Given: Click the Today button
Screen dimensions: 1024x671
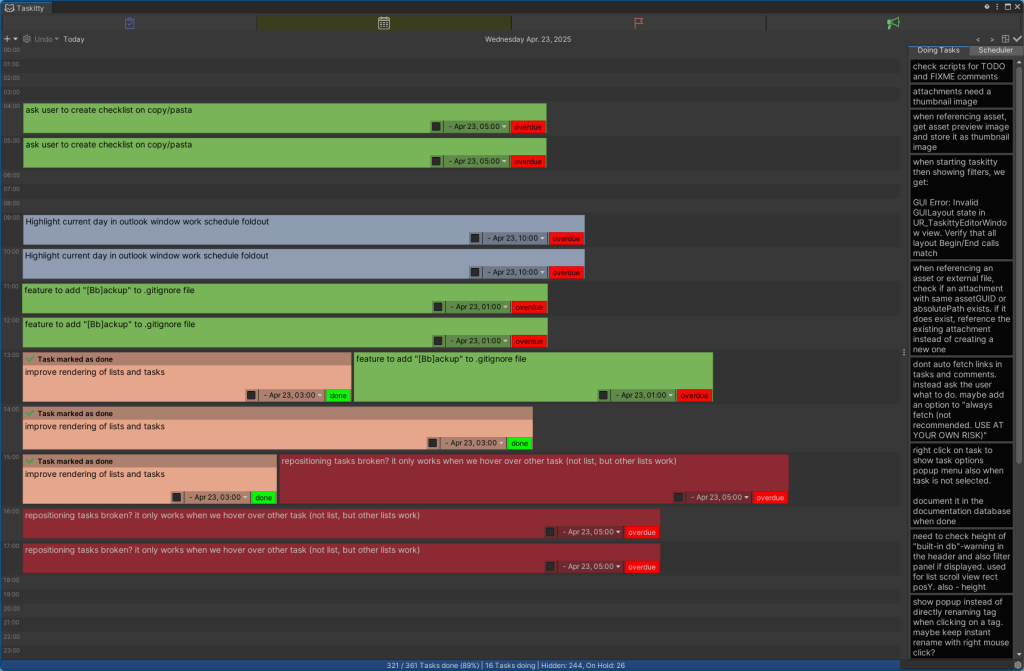Looking at the screenshot, I should [74, 39].
